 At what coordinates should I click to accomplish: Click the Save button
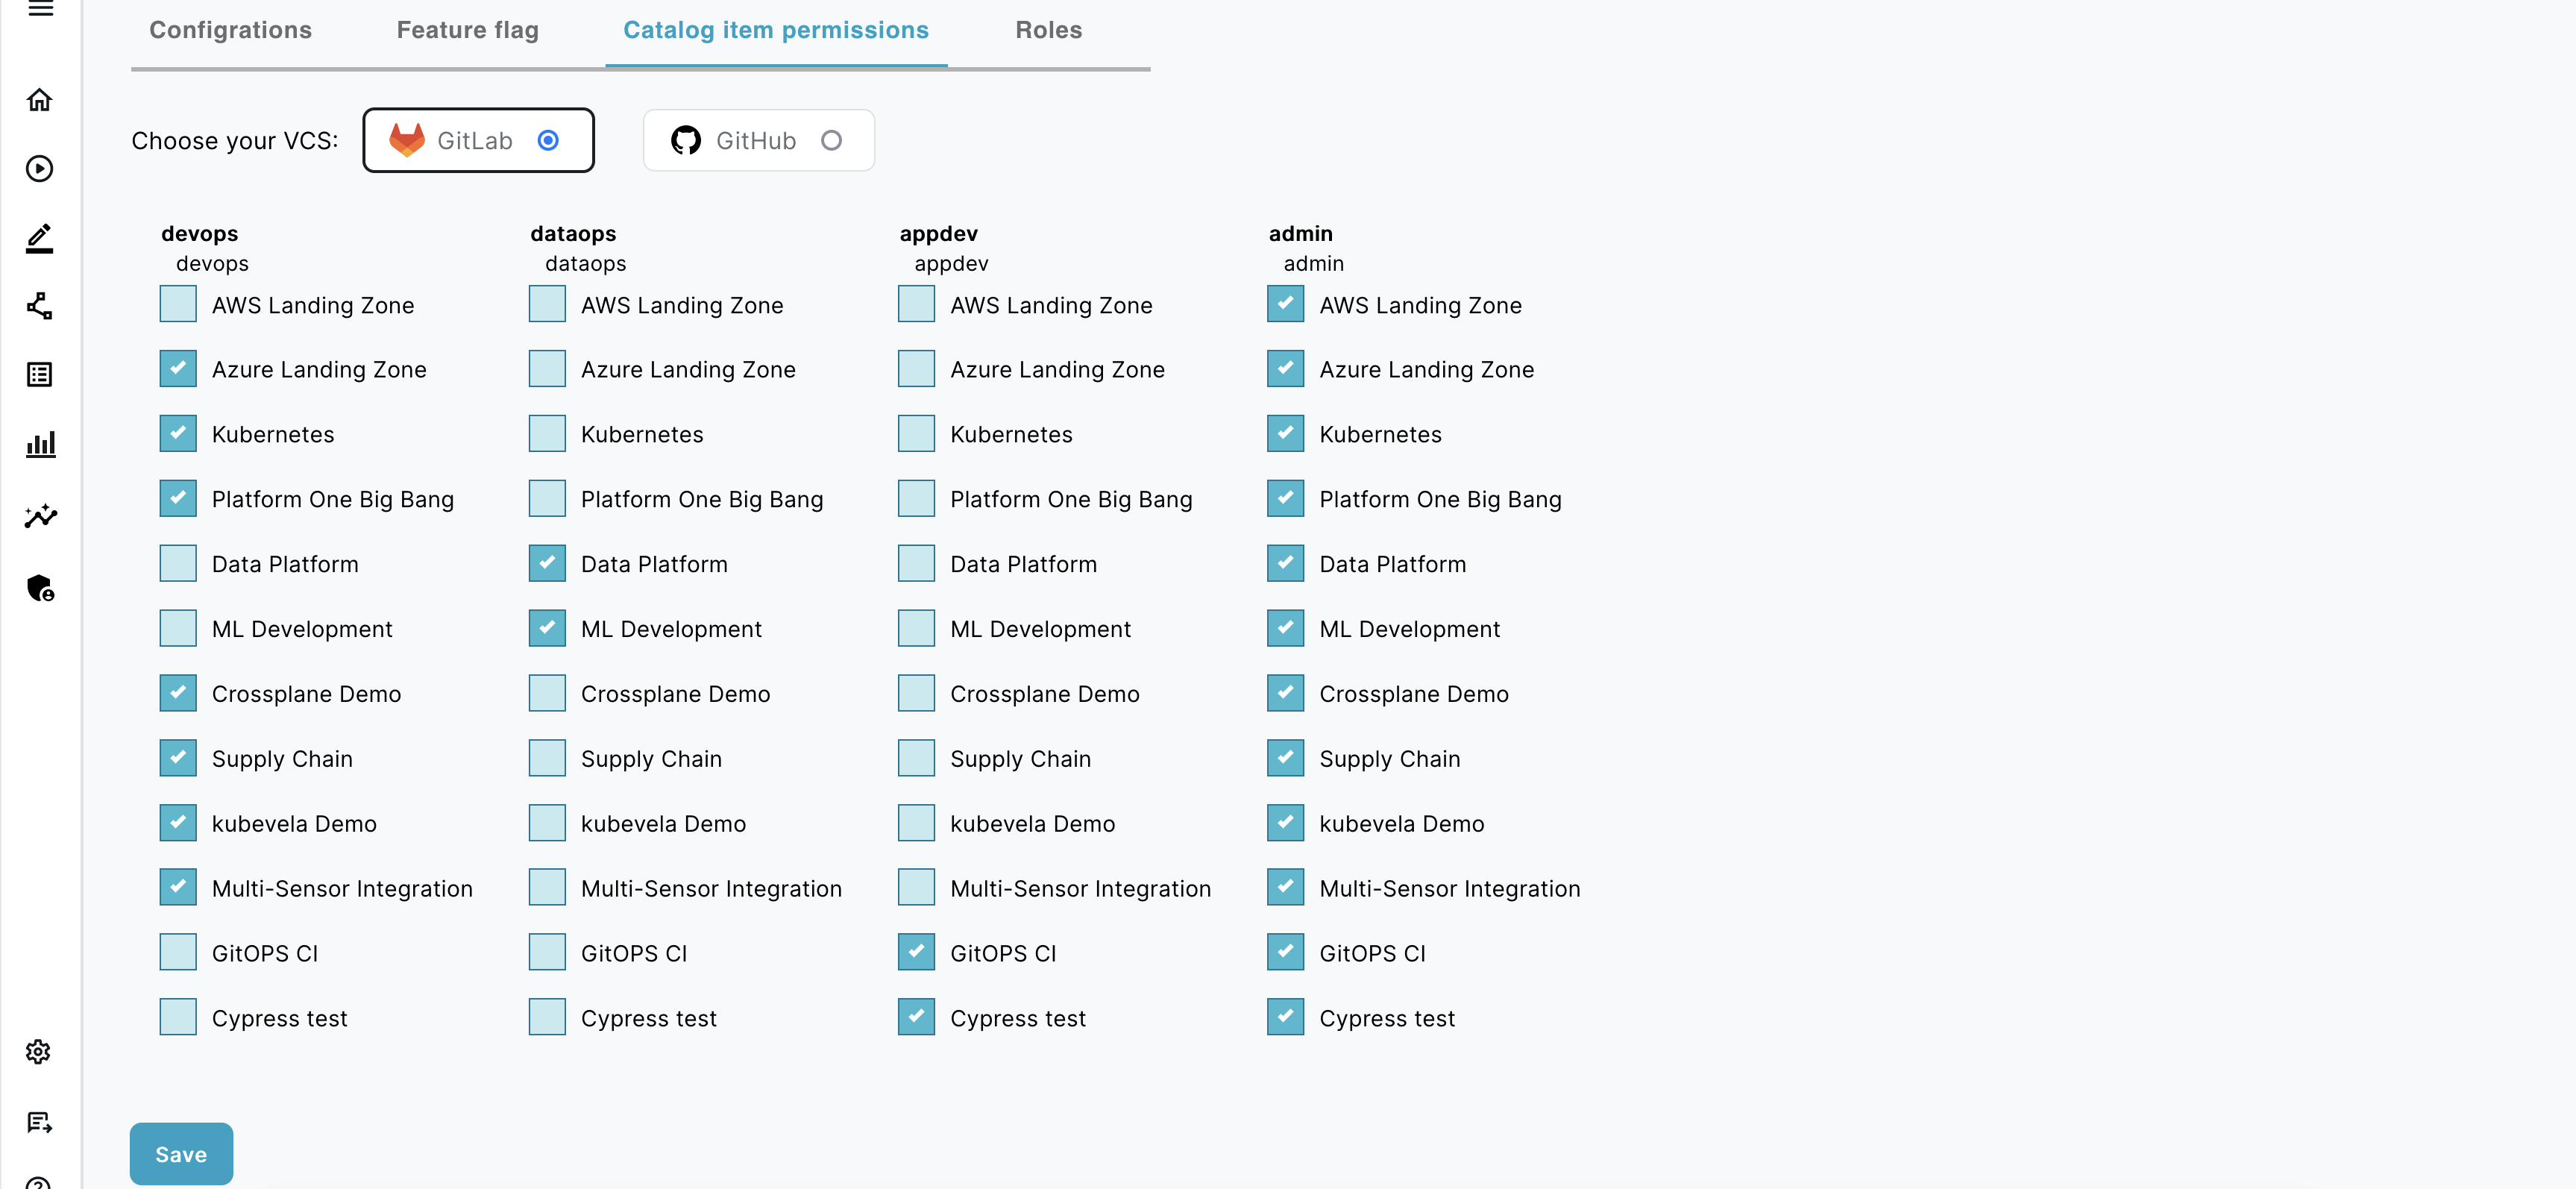click(180, 1155)
